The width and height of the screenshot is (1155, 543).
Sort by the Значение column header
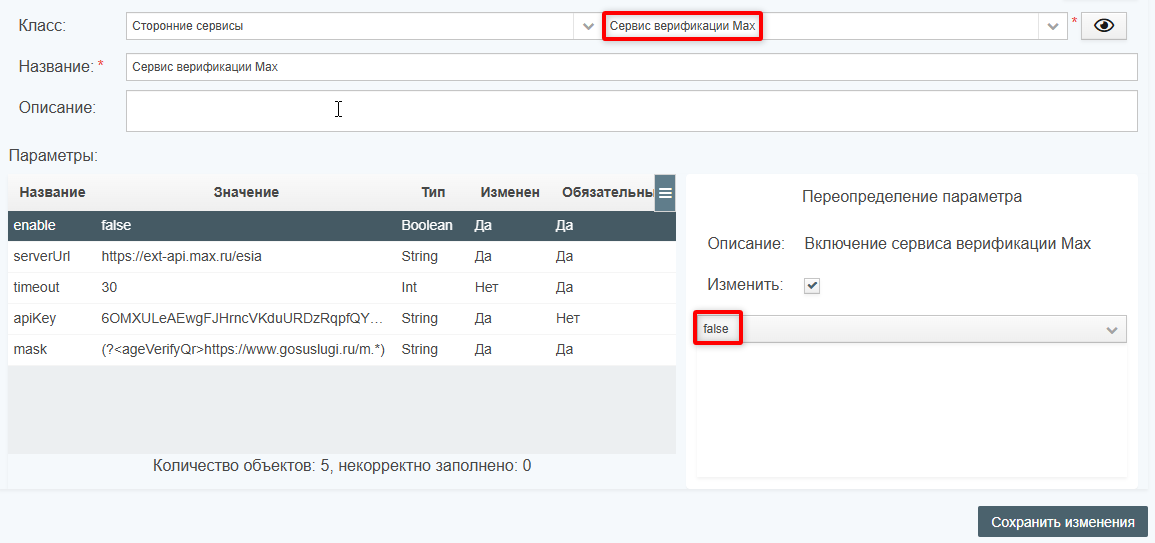click(246, 192)
